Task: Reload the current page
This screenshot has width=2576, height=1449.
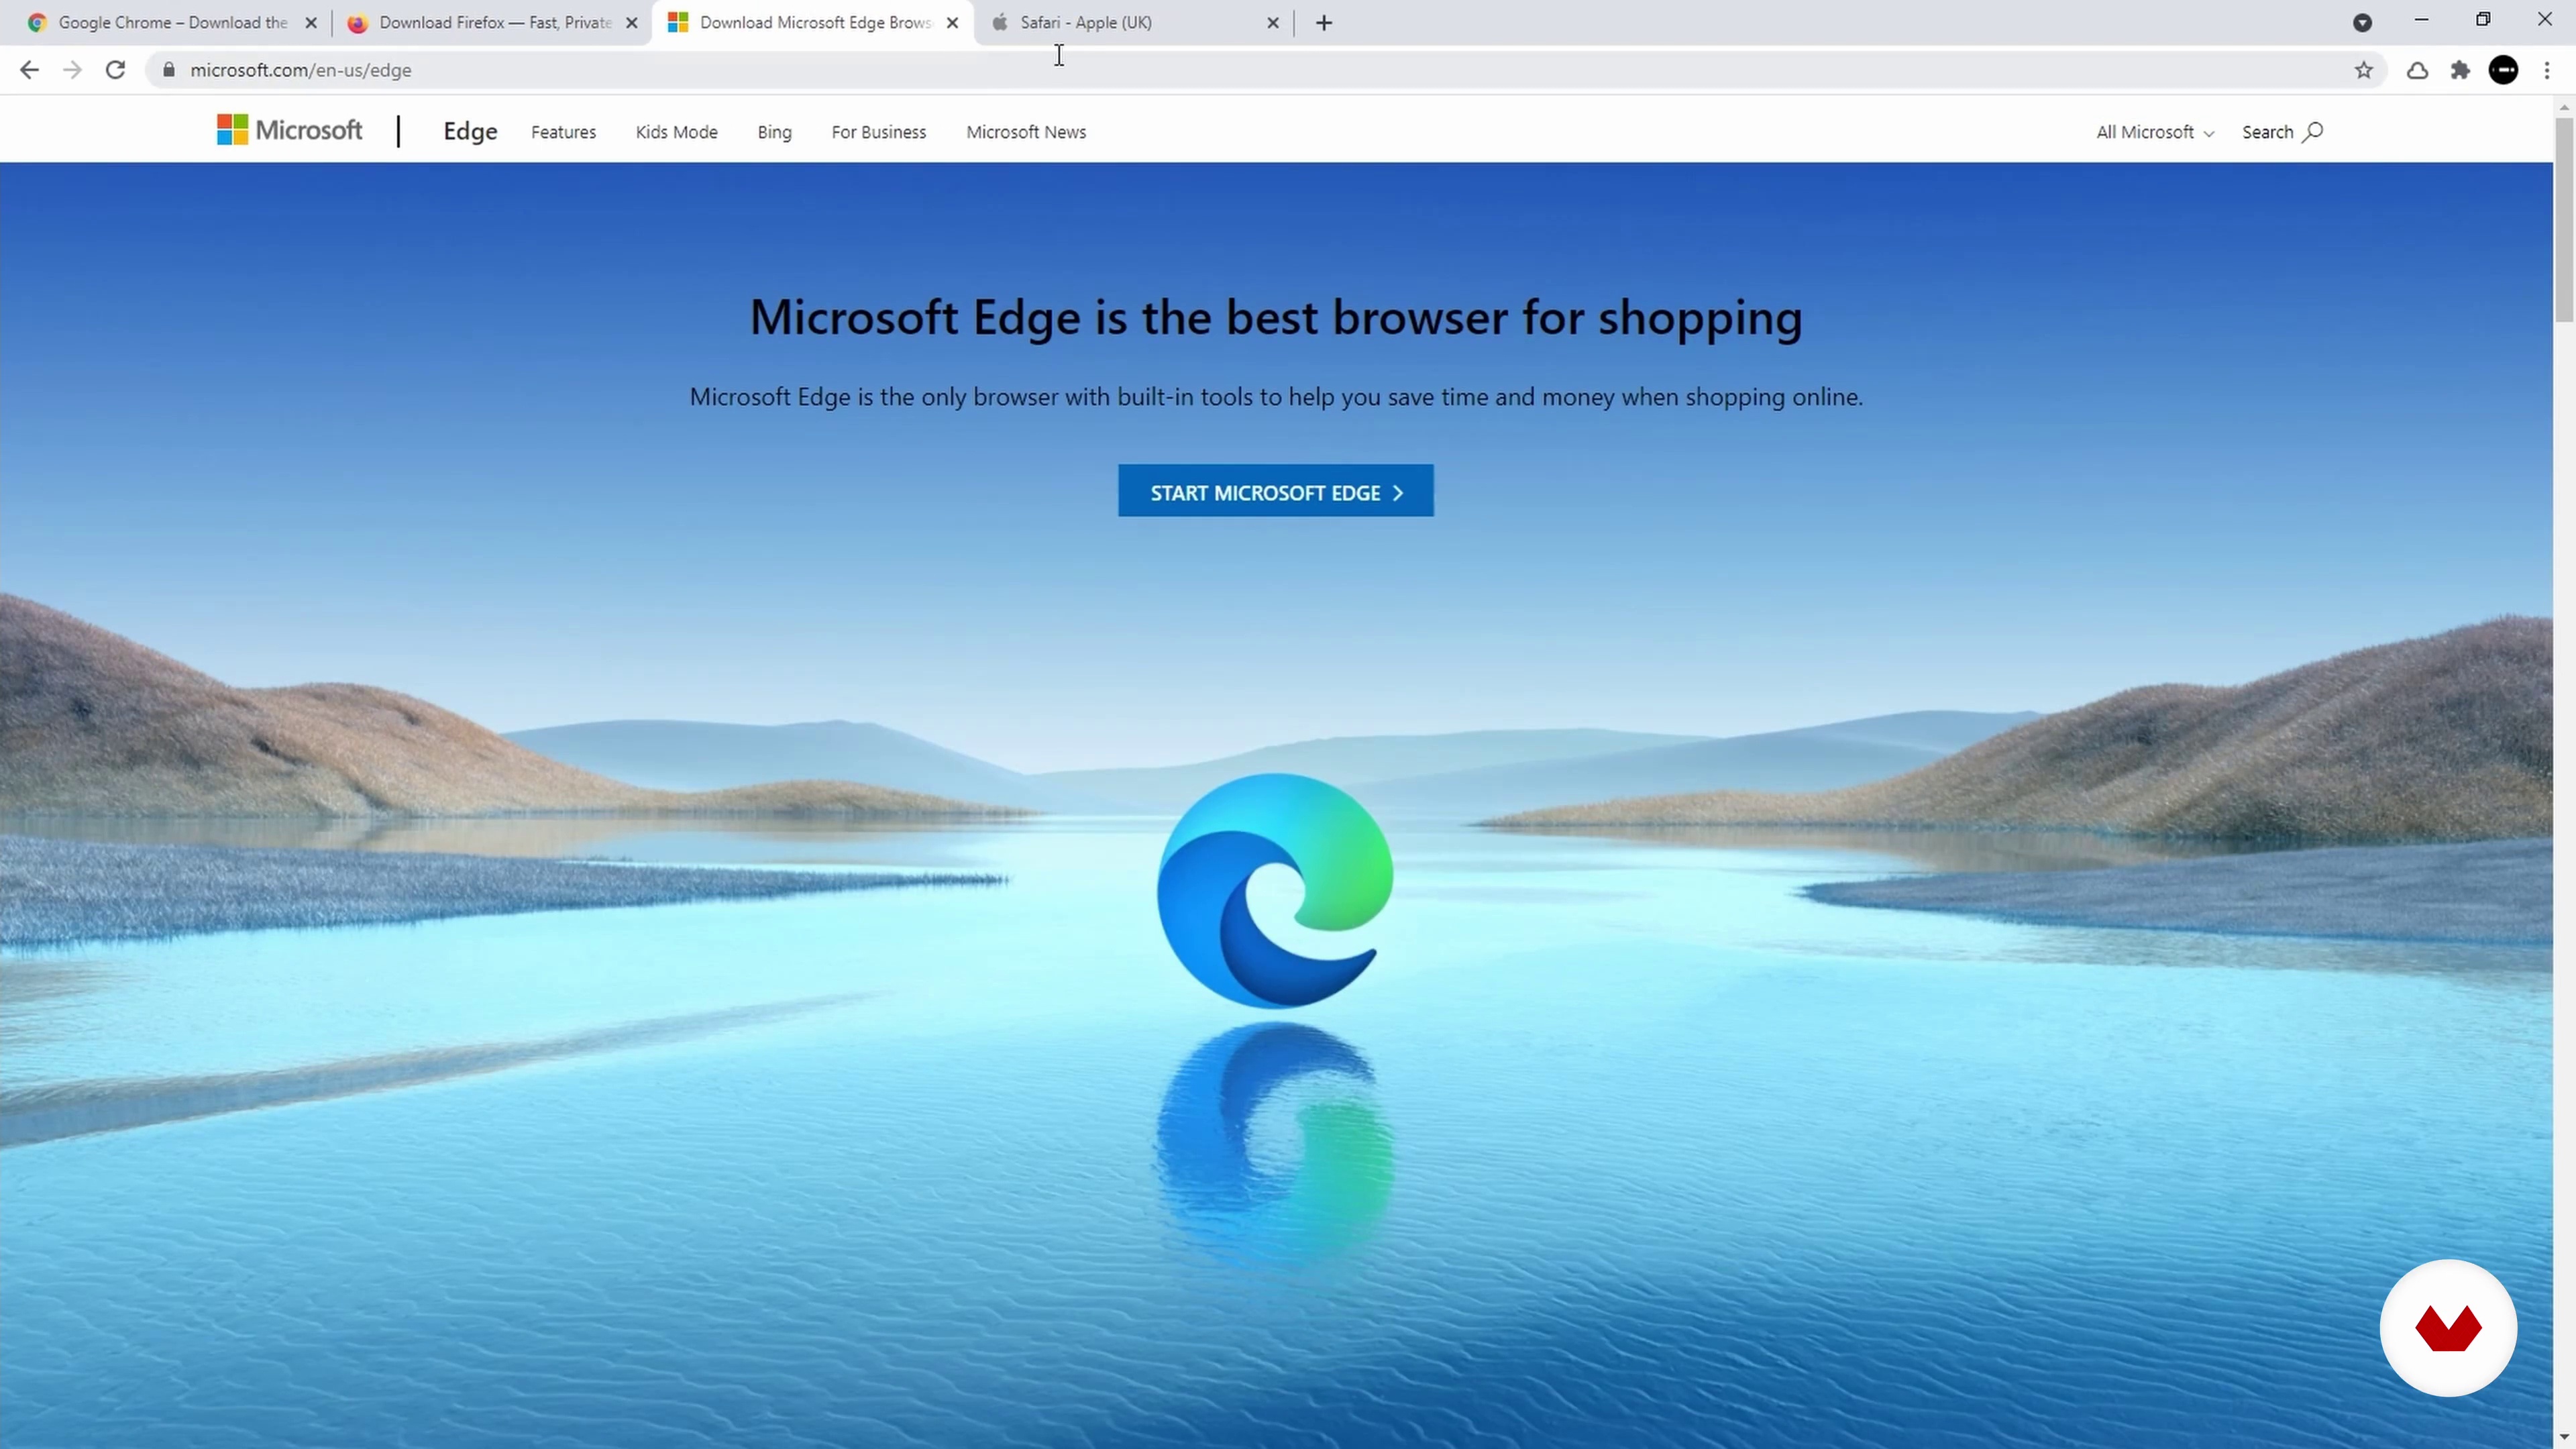Action: (116, 70)
